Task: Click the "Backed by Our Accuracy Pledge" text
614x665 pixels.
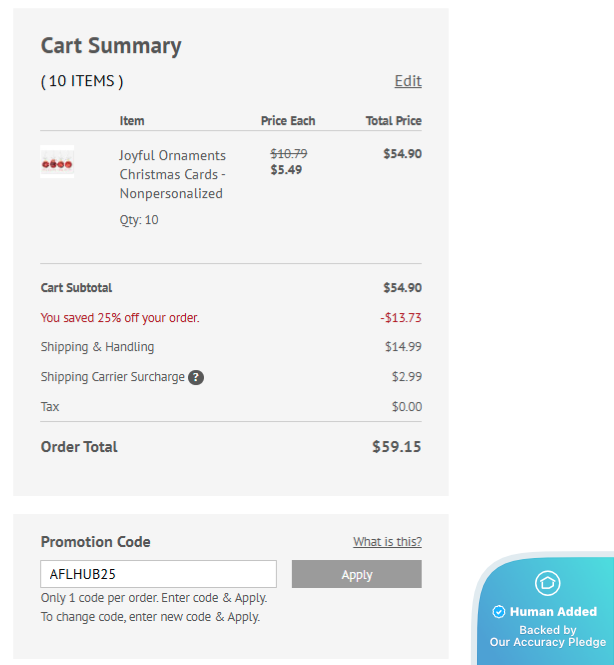Action: pos(548,636)
